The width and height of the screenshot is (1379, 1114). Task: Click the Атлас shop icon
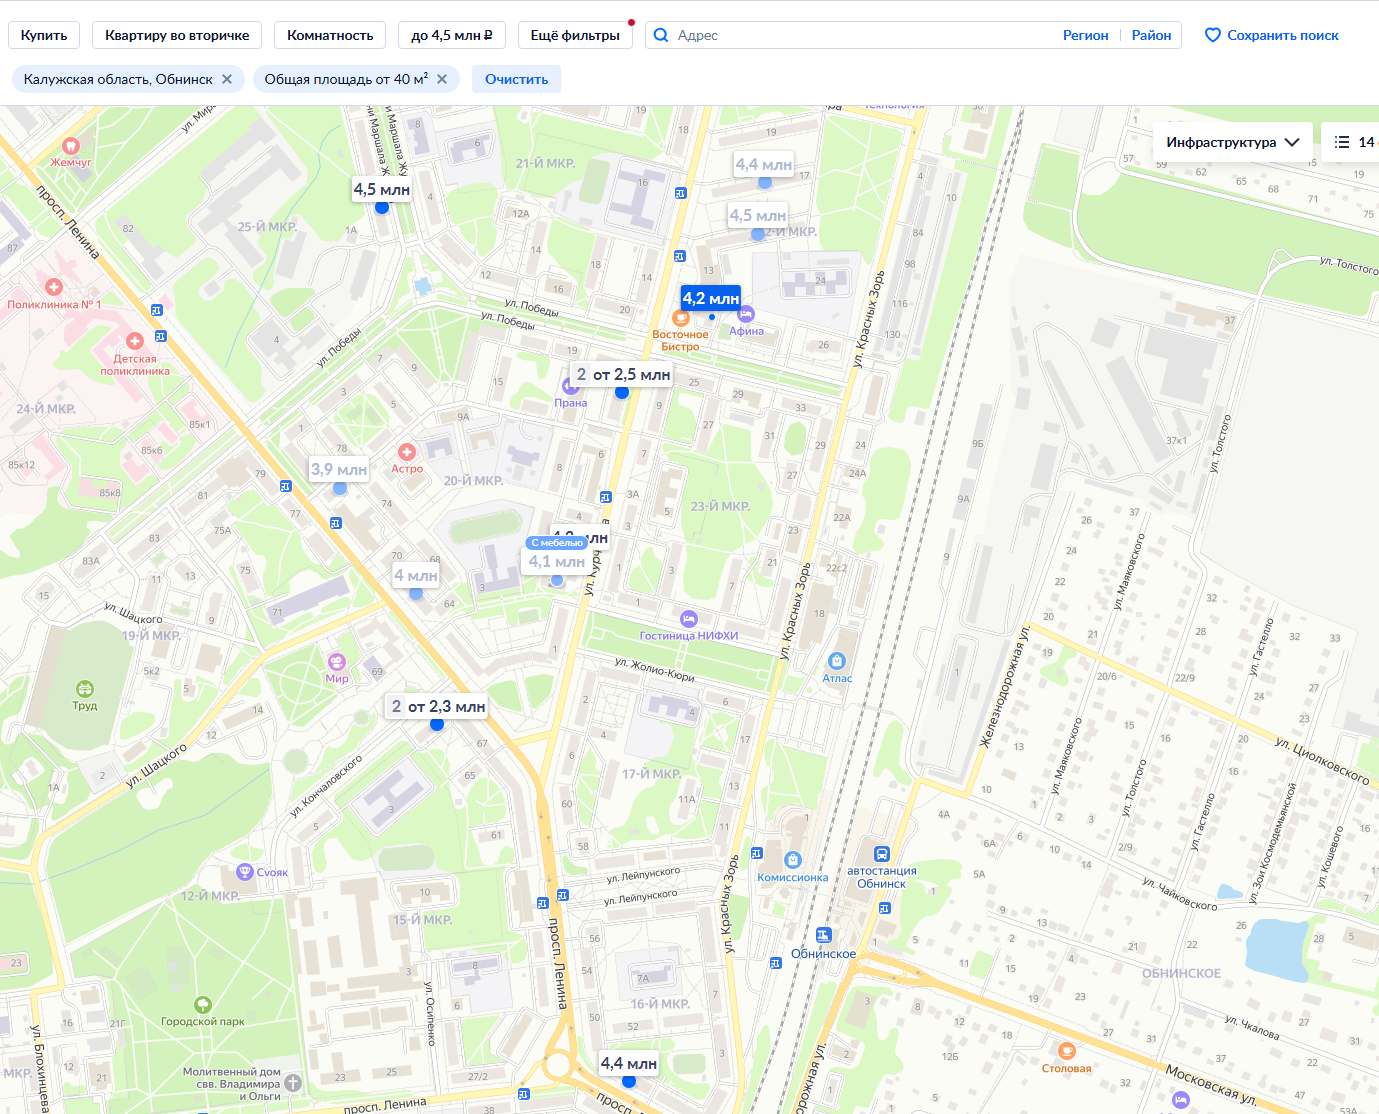(837, 661)
